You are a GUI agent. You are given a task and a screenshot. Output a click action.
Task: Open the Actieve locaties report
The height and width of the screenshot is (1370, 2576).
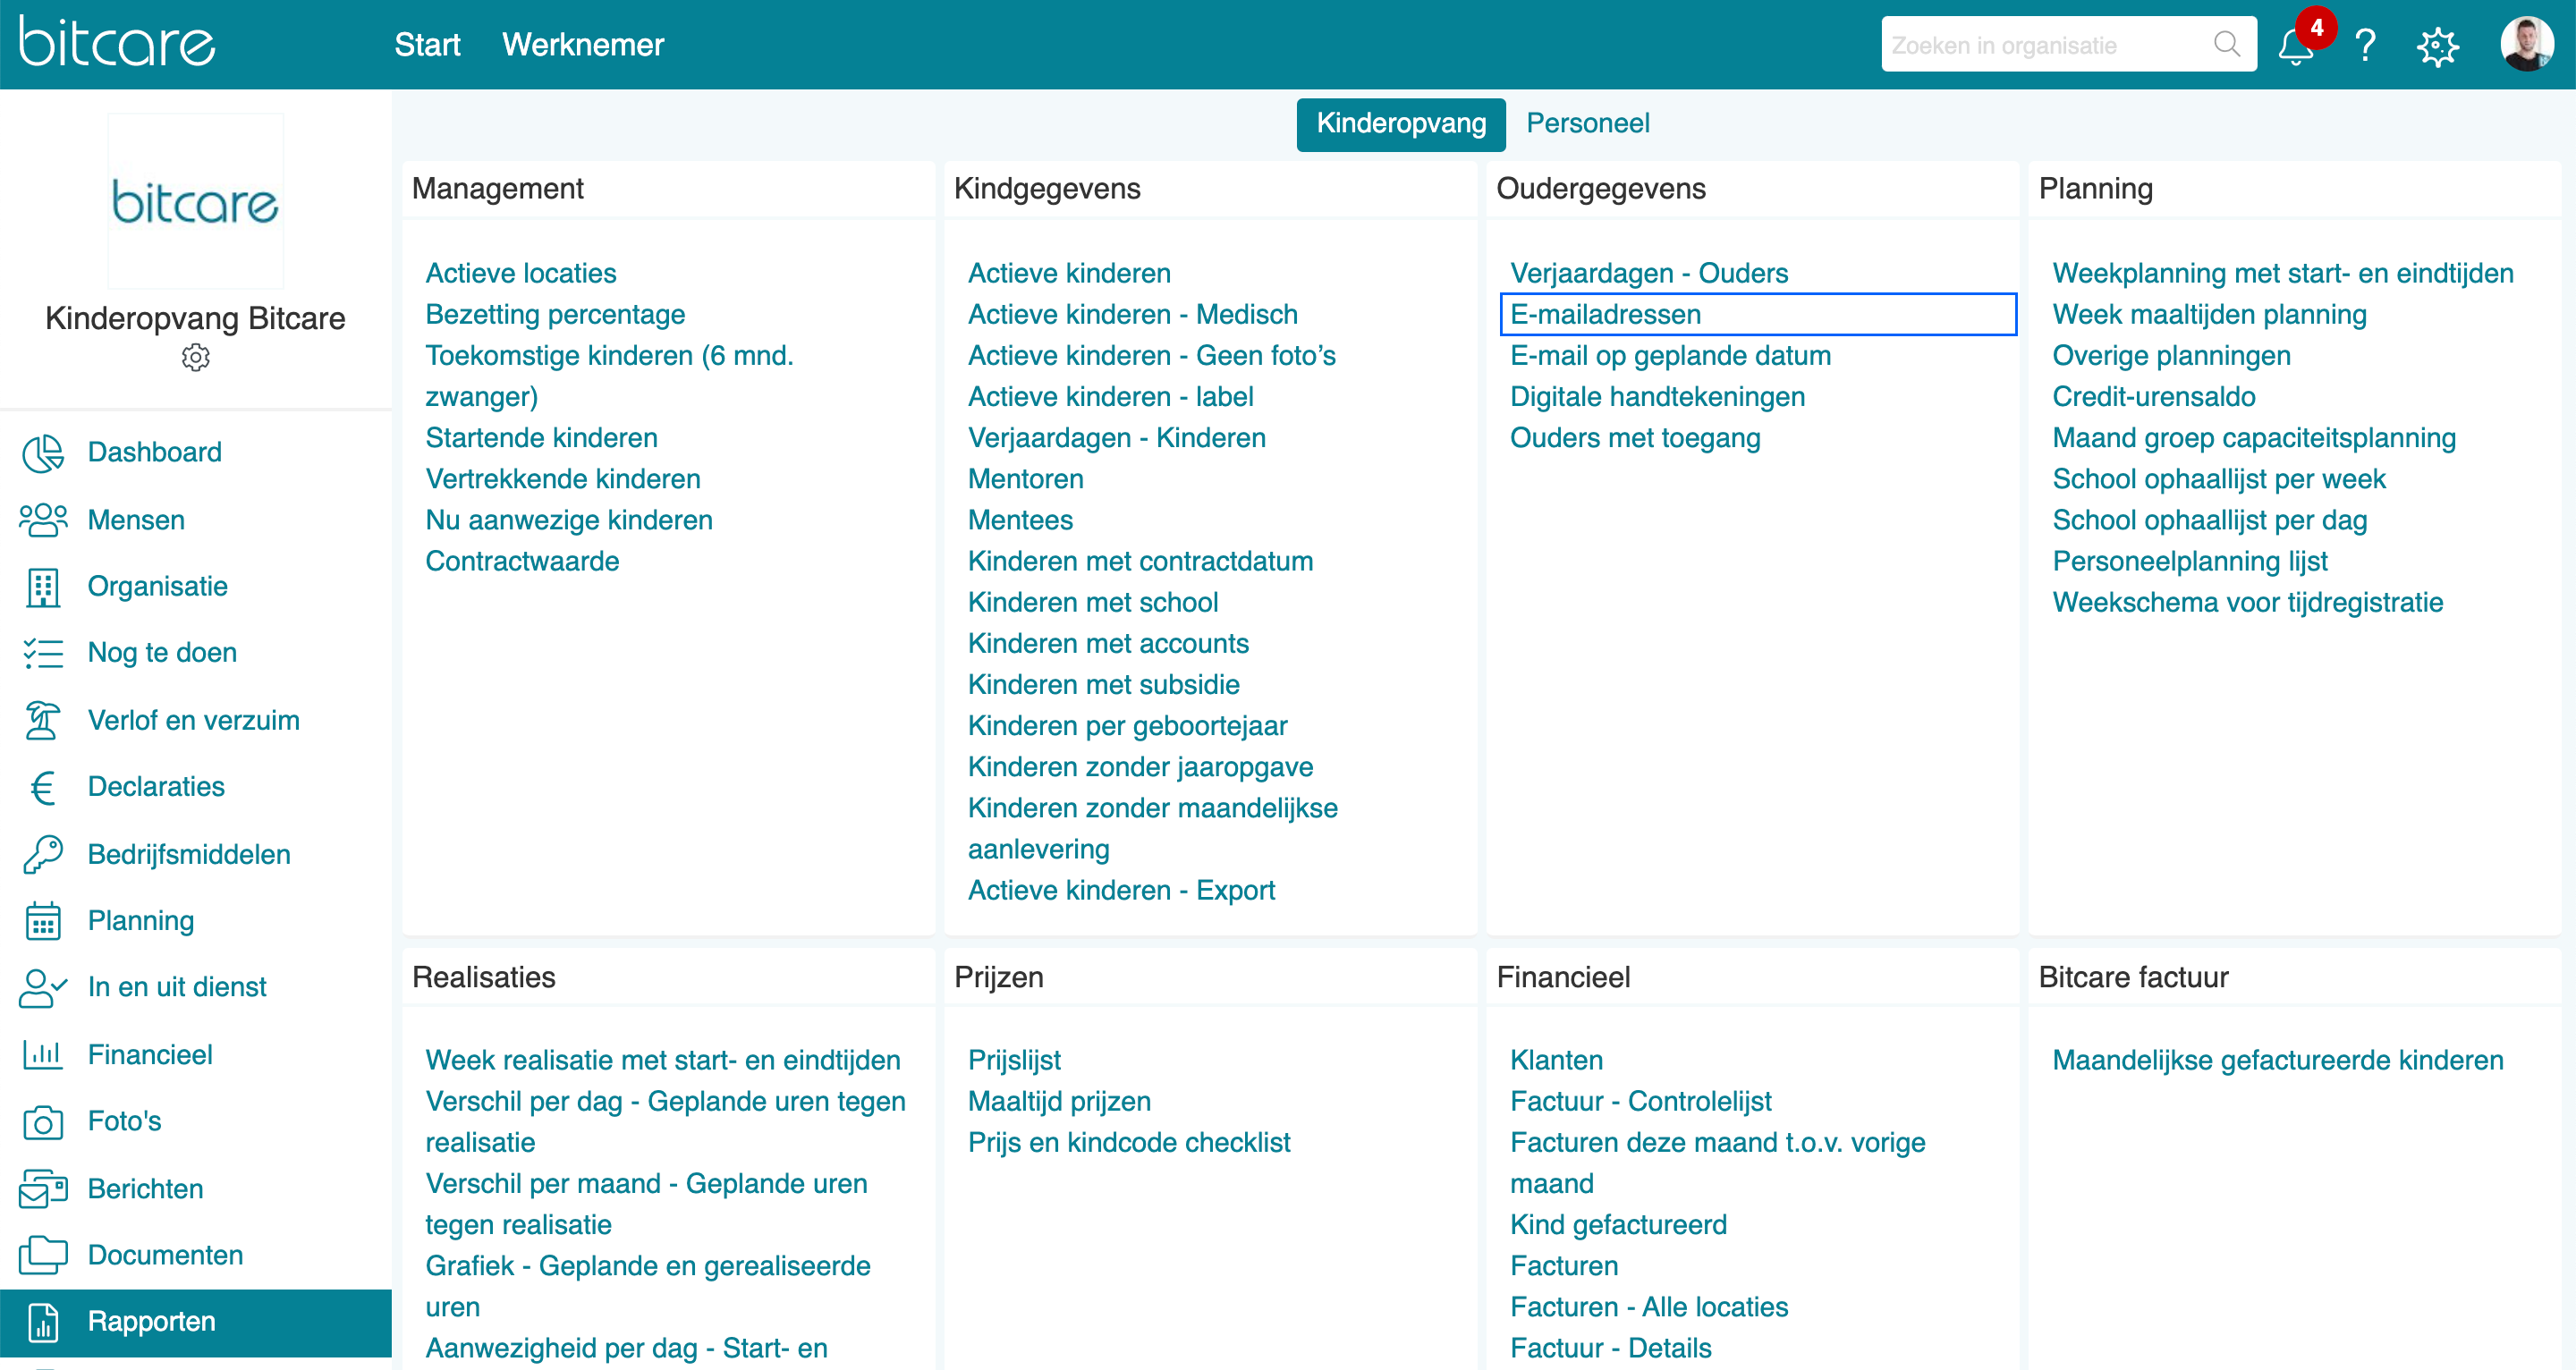pyautogui.click(x=521, y=273)
